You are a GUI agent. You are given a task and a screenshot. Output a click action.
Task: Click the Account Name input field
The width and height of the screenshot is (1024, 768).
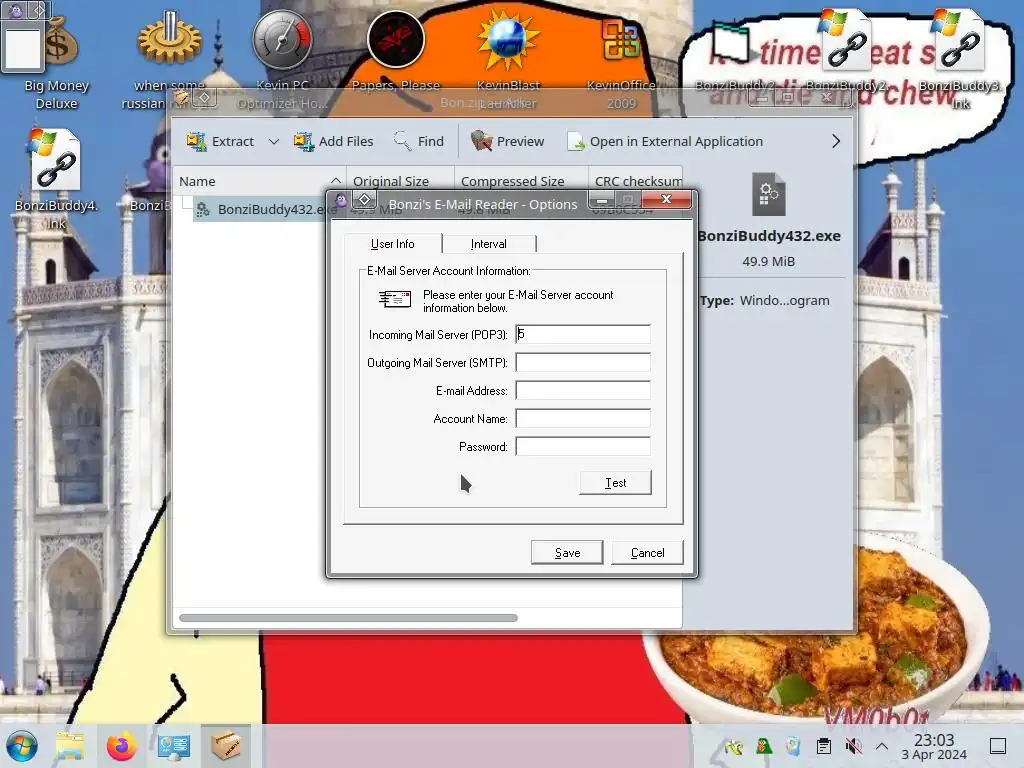[583, 419]
